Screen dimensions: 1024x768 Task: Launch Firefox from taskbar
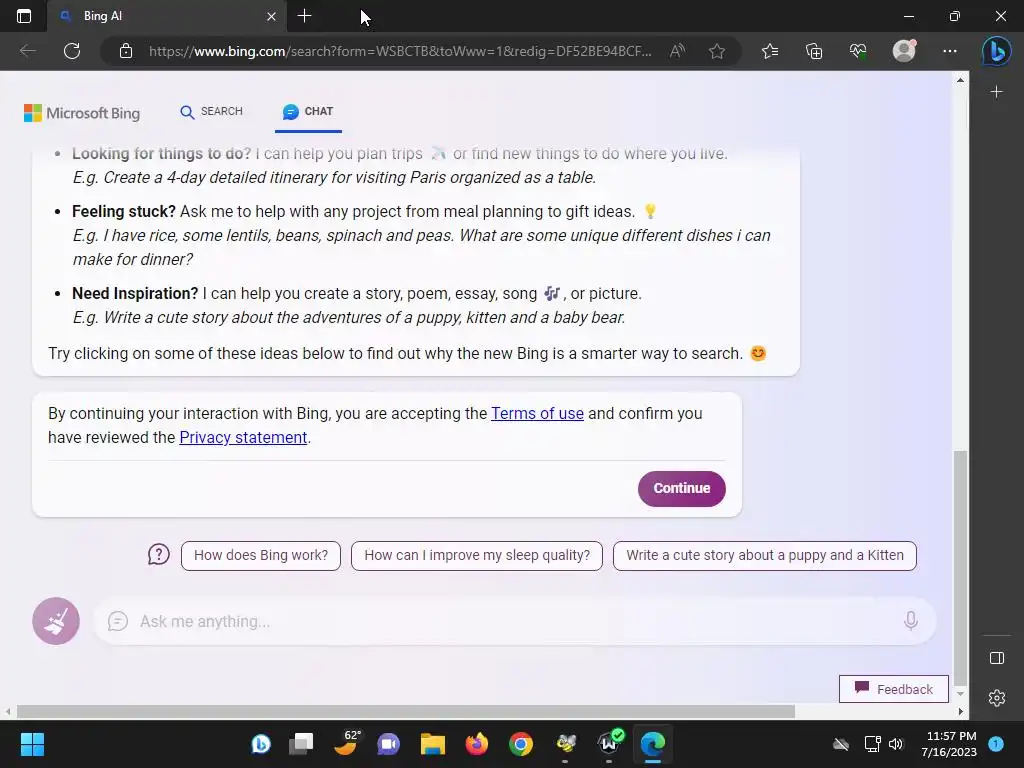click(477, 744)
